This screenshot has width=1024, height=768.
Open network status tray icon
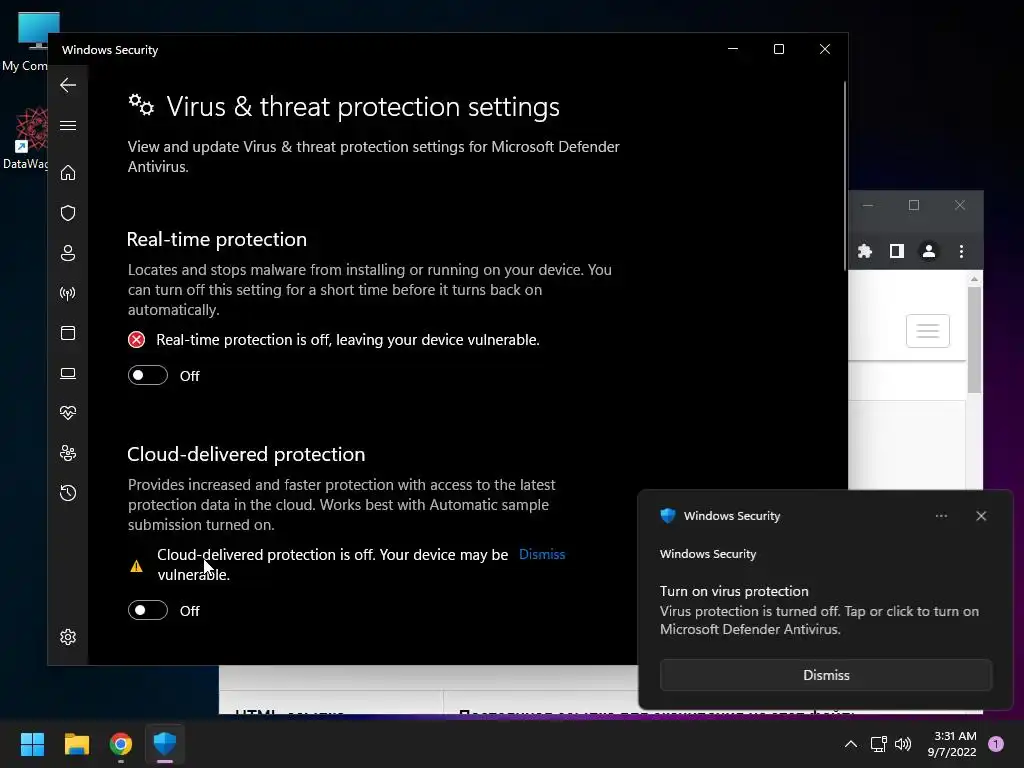(878, 744)
